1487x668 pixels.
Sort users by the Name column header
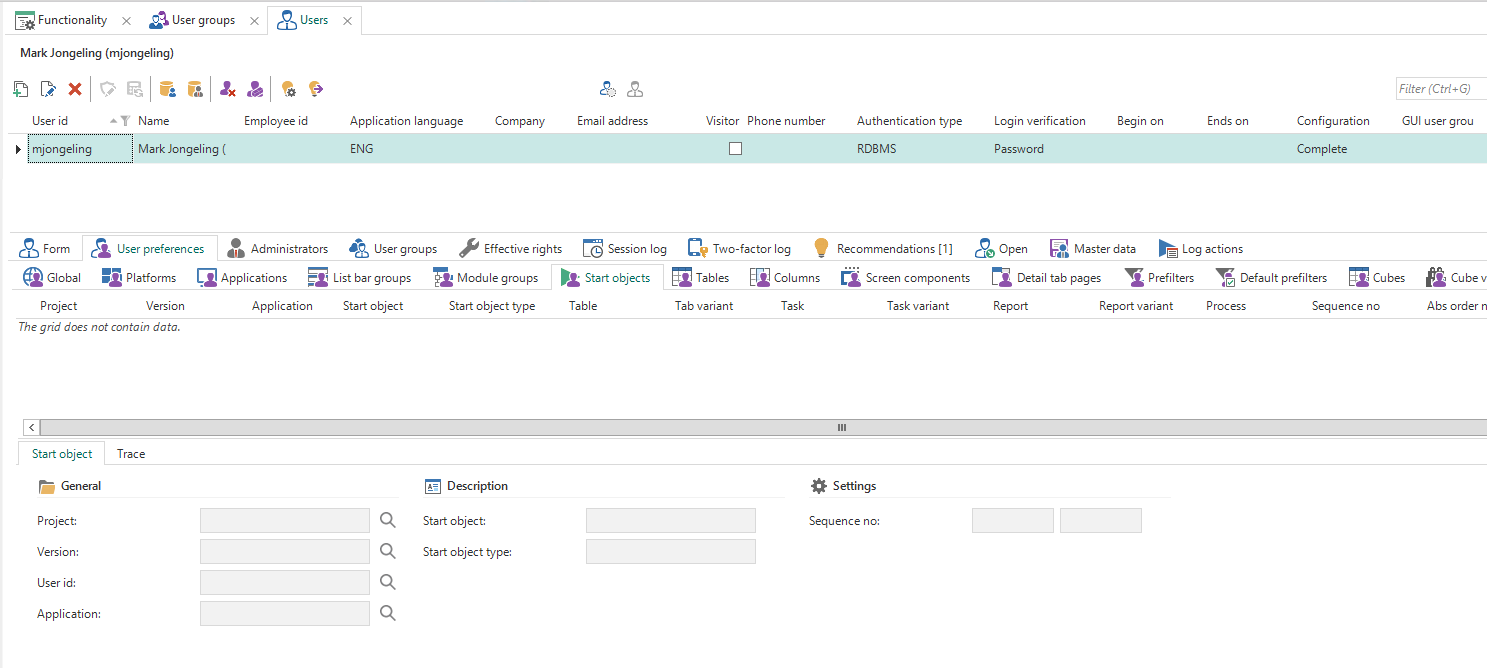point(154,121)
